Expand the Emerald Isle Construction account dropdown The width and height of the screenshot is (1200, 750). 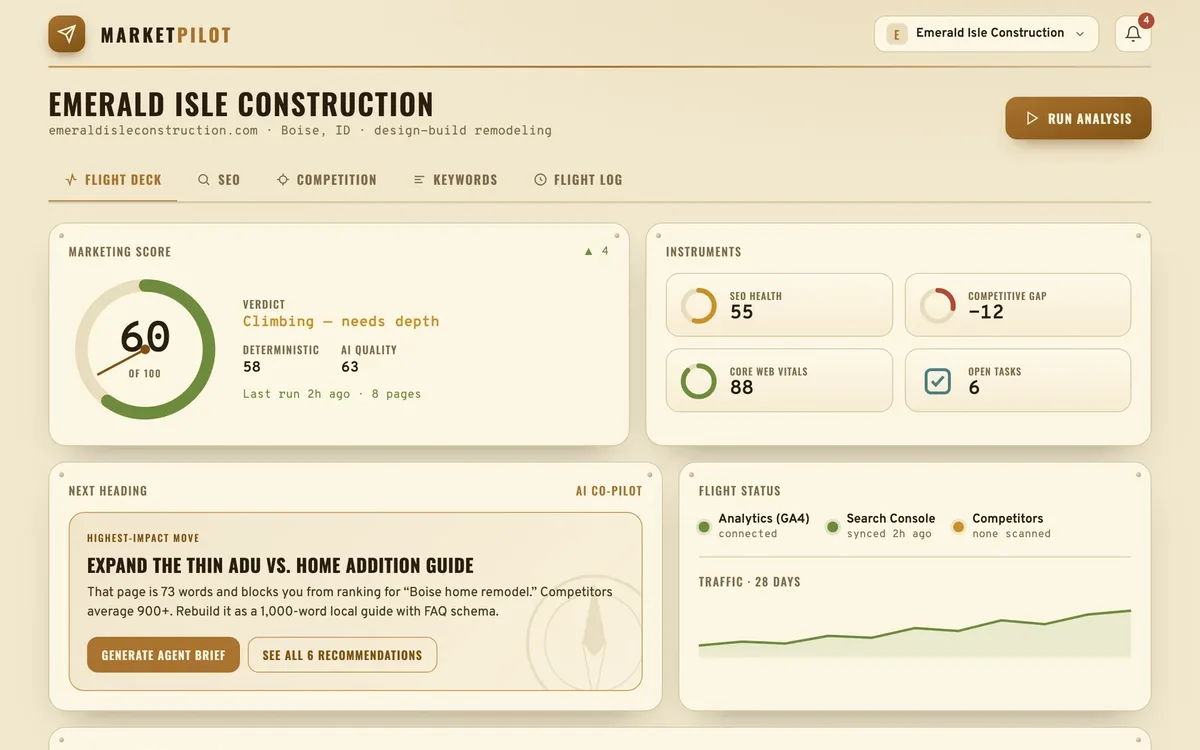(986, 34)
